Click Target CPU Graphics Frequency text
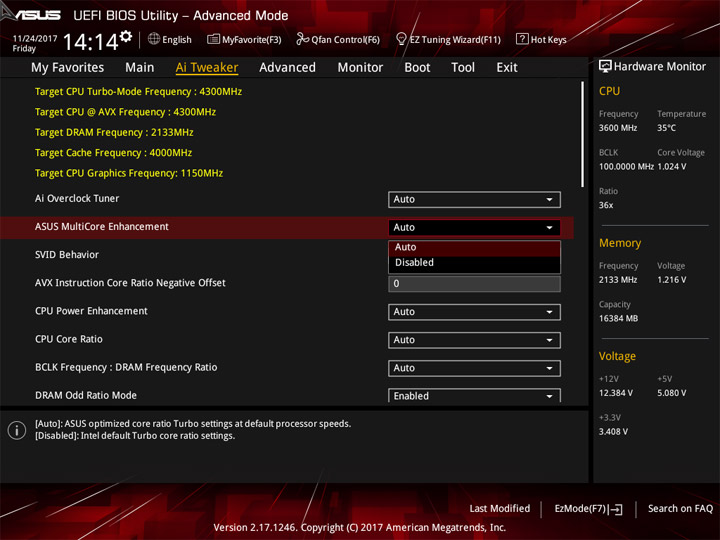 pos(129,174)
